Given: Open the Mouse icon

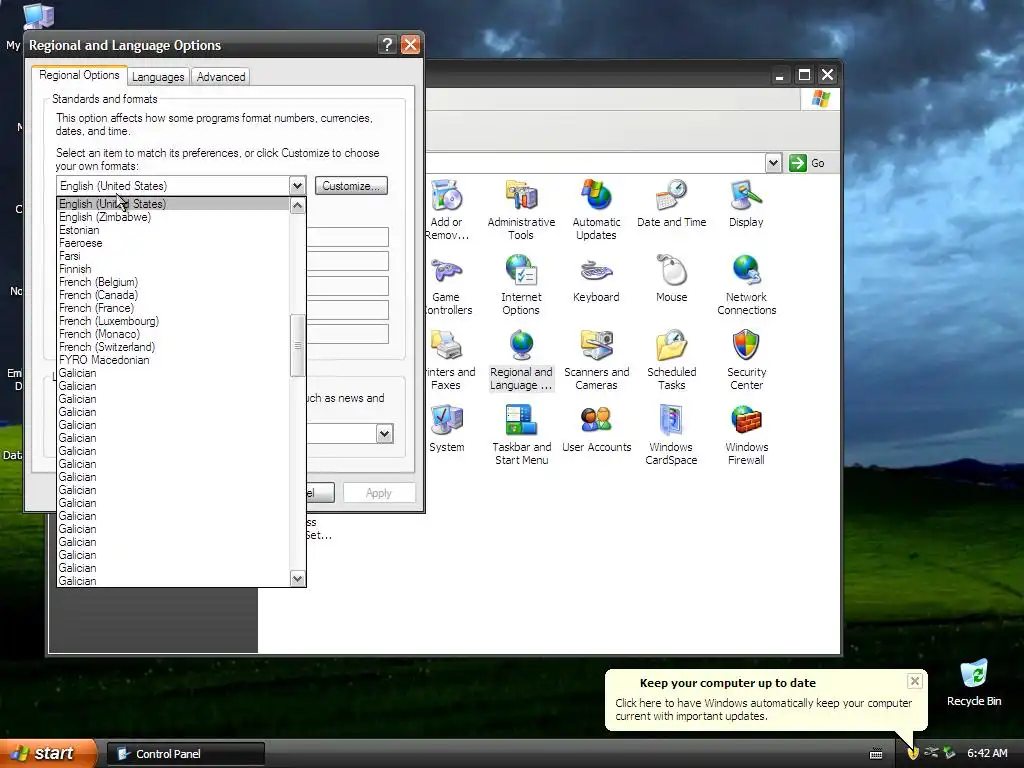Looking at the screenshot, I should click(671, 278).
